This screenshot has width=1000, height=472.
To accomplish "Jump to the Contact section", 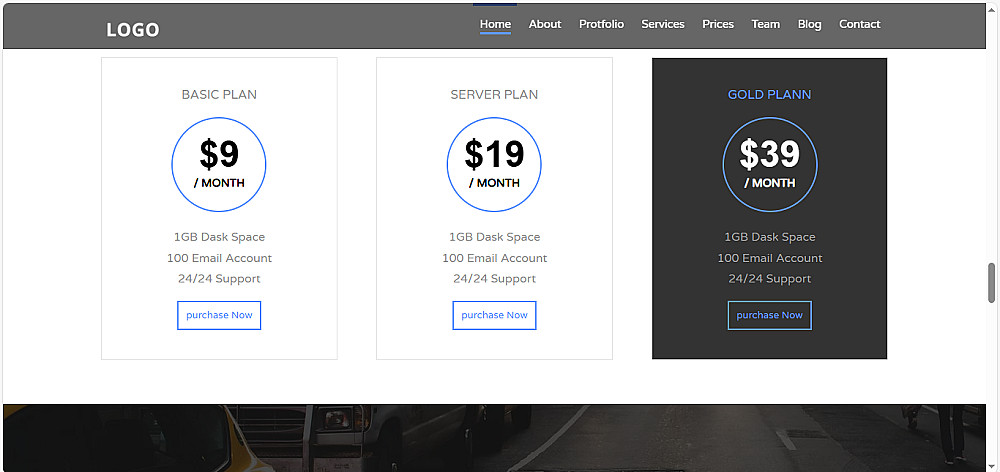I will pyautogui.click(x=860, y=24).
